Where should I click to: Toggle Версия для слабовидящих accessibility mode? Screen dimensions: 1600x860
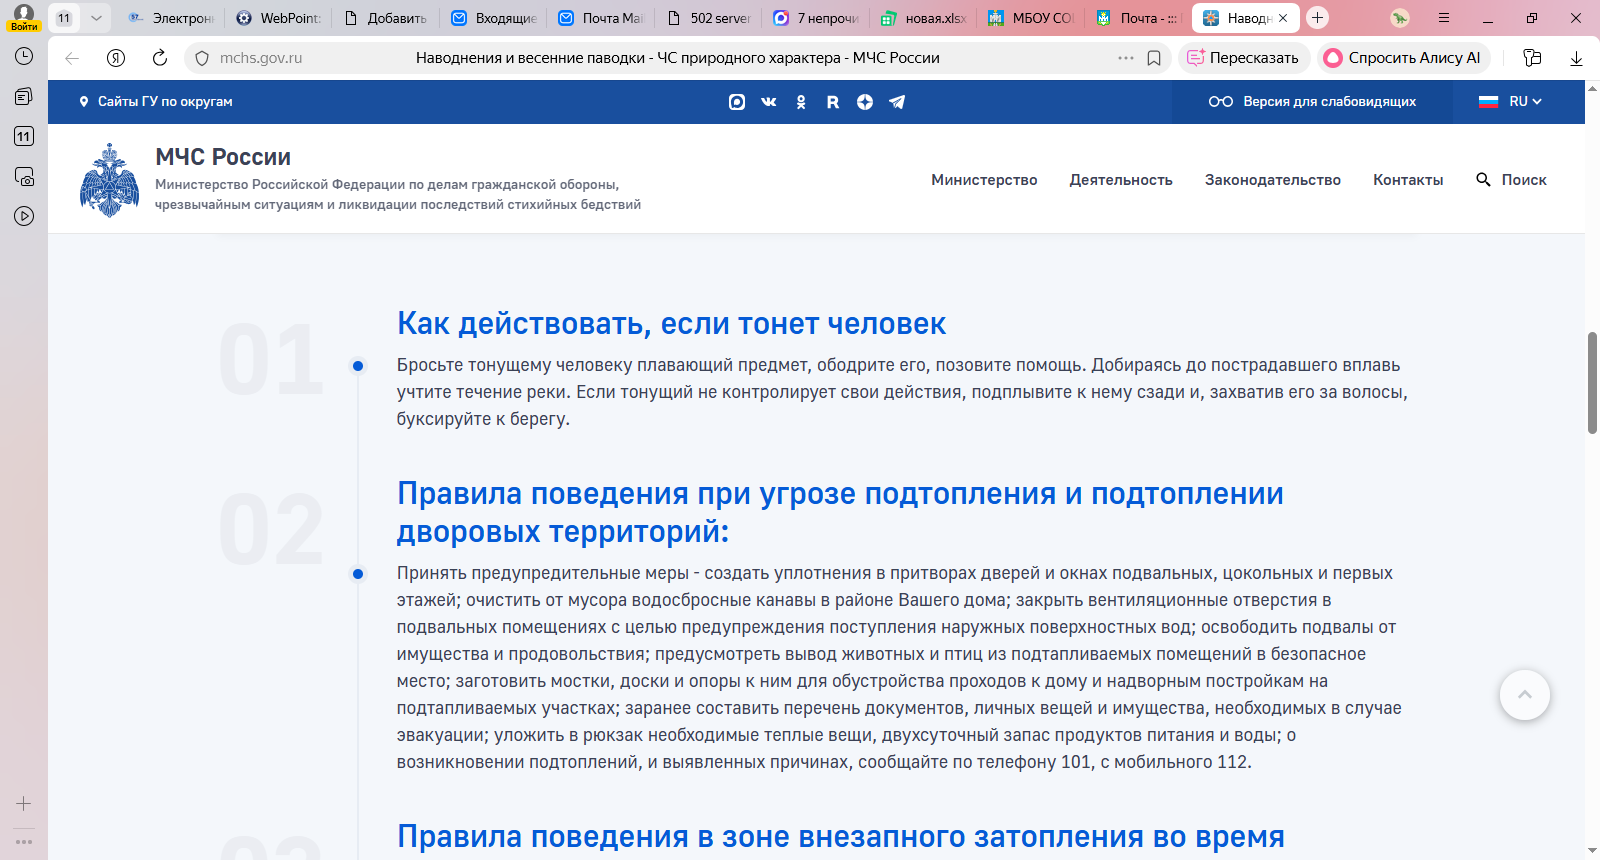point(1312,102)
